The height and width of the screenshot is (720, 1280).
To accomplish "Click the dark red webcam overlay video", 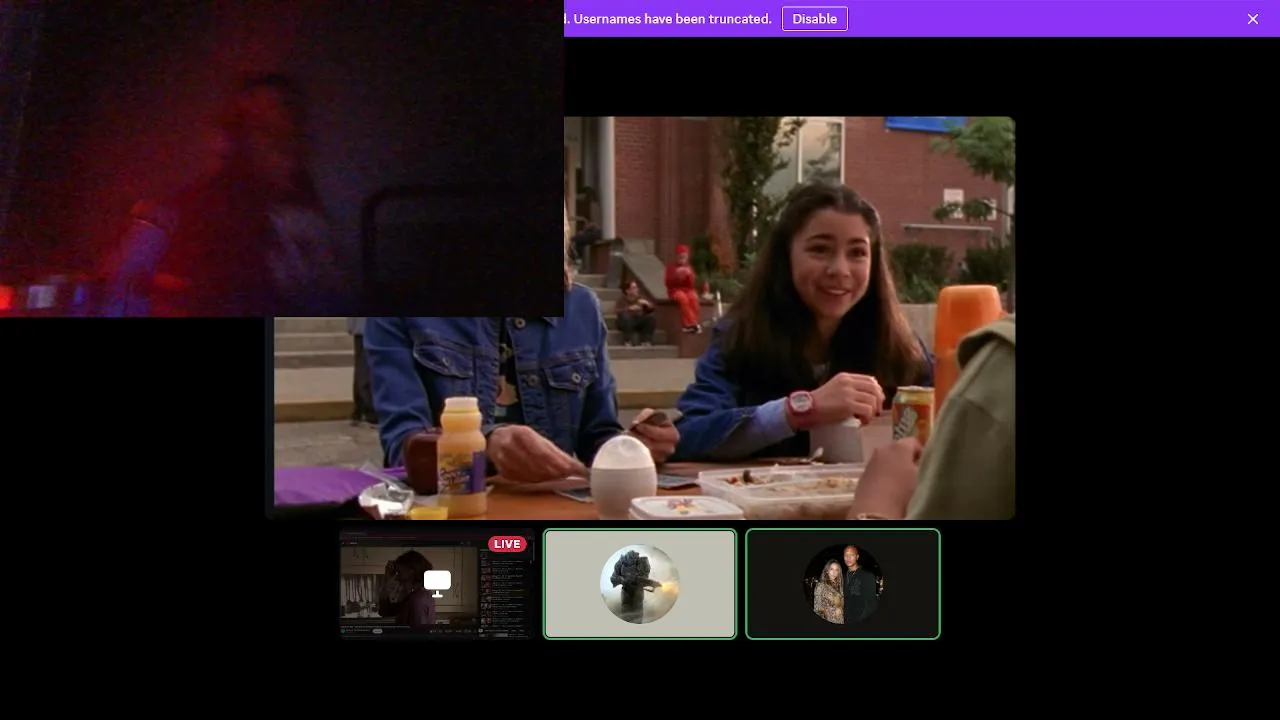I will click(282, 158).
